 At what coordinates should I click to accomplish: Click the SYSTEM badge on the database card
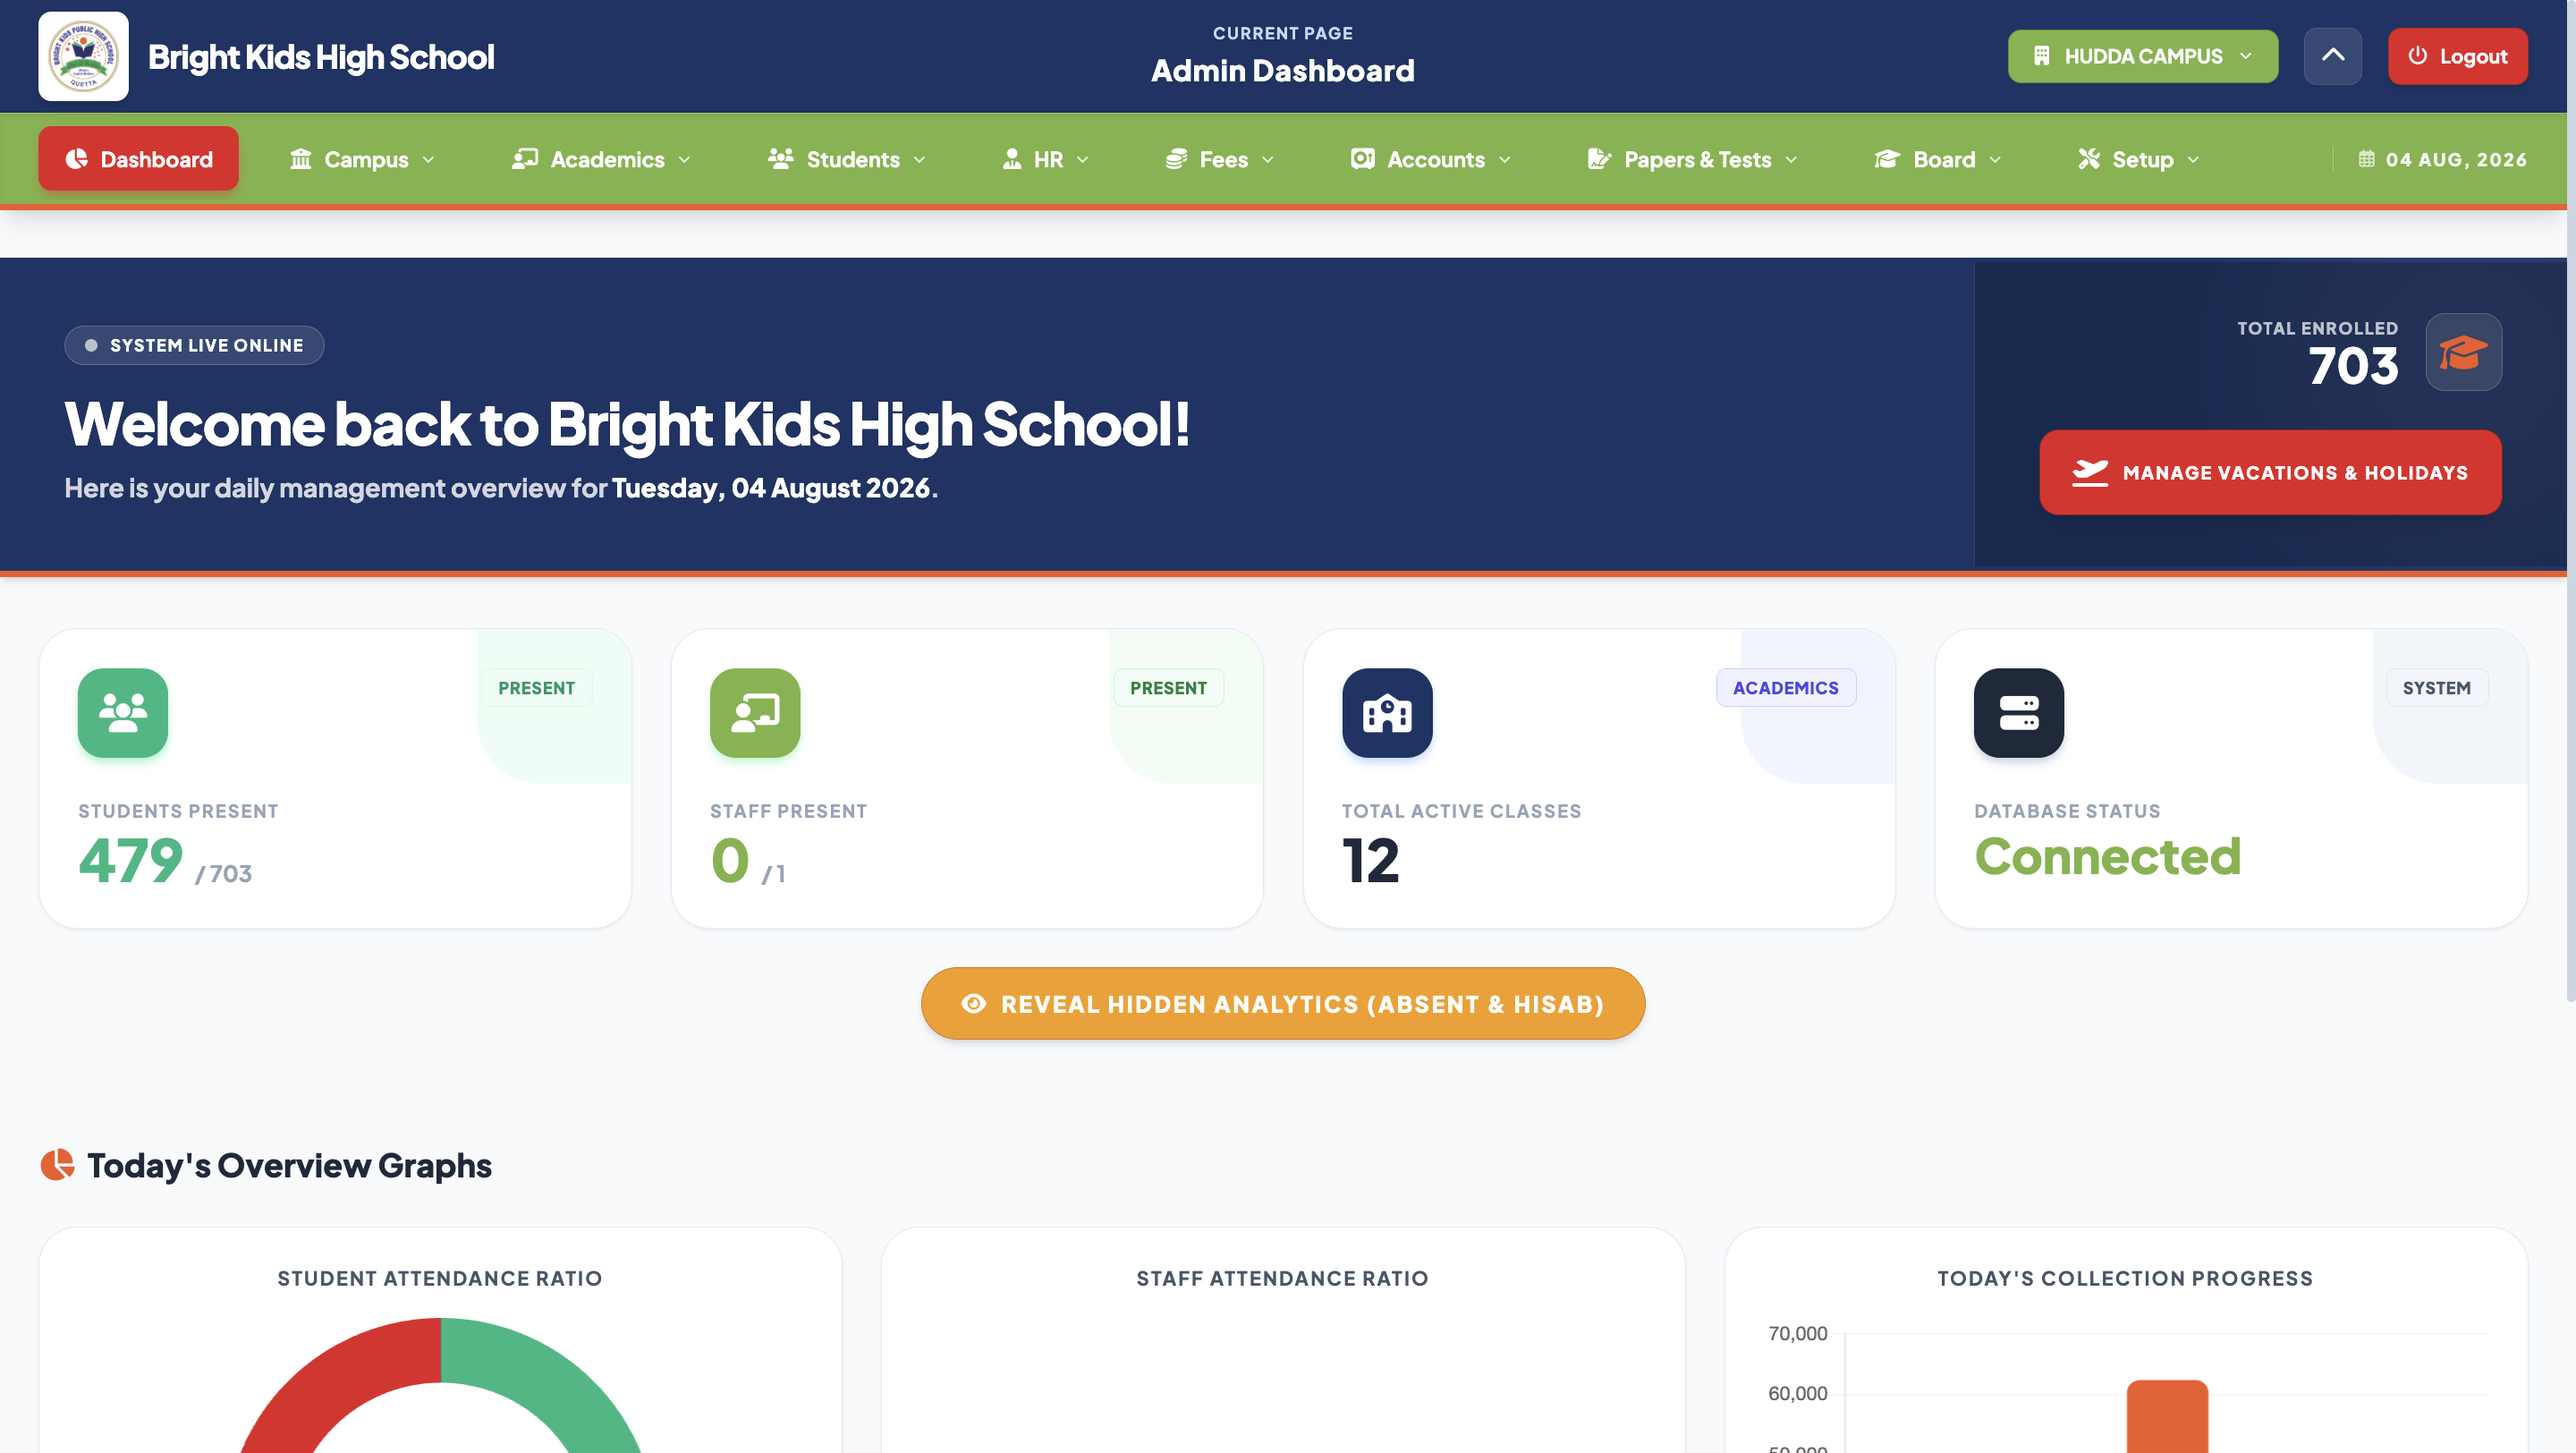click(x=2437, y=687)
